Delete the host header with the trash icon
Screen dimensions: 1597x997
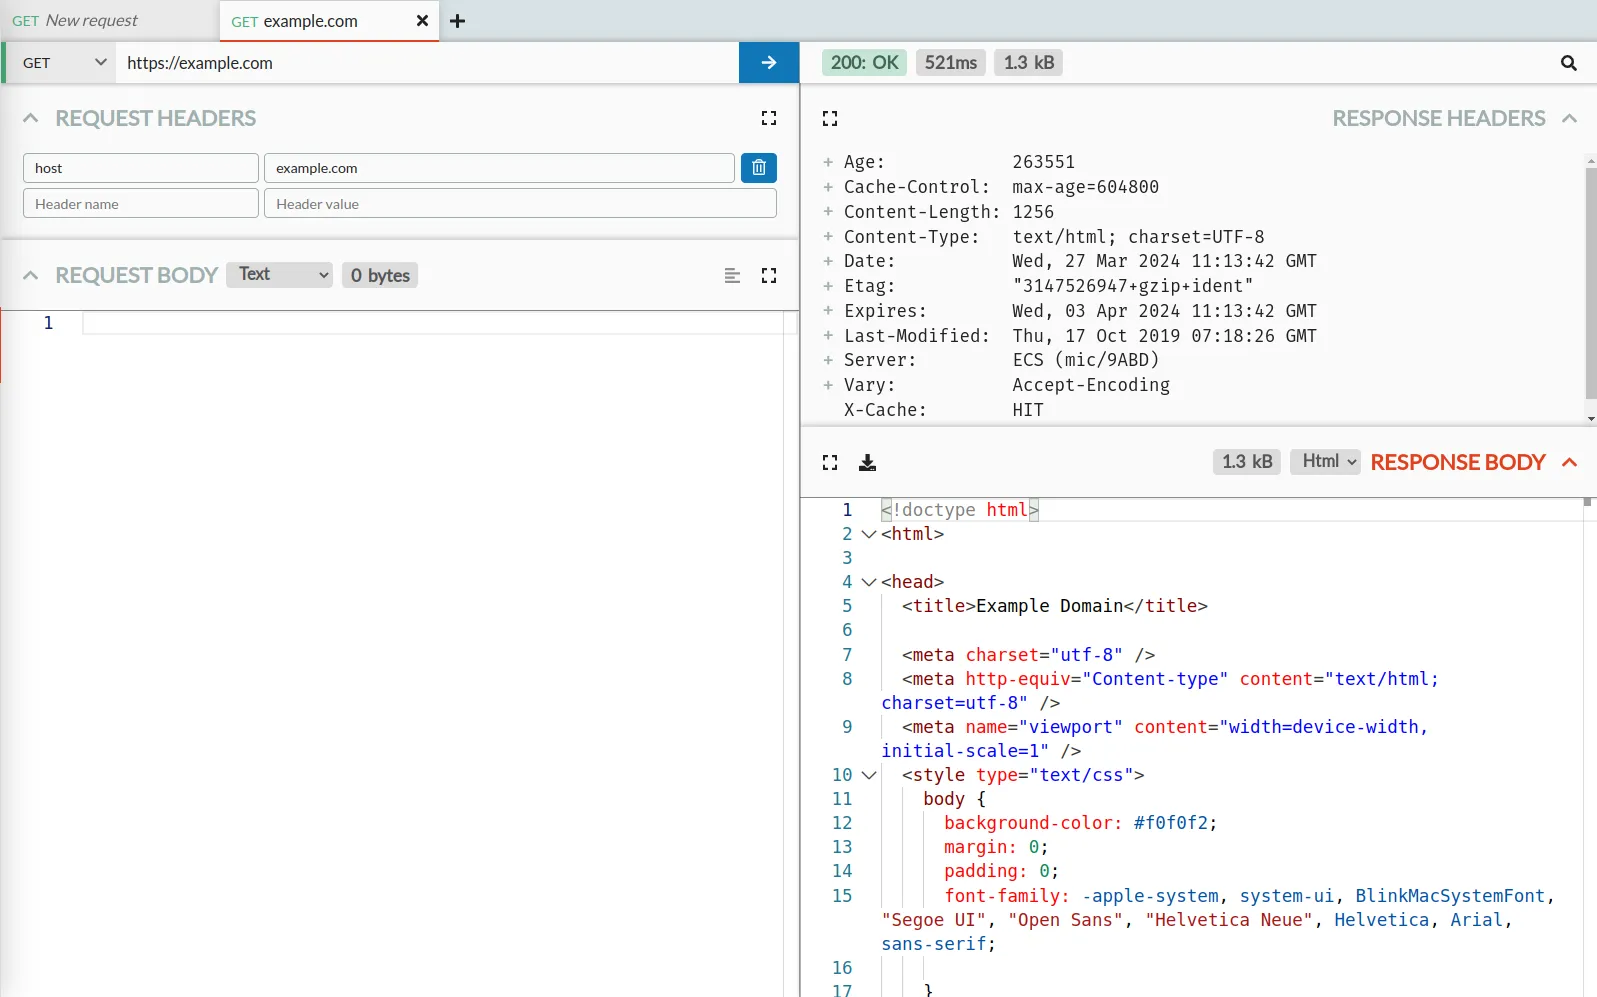(x=759, y=168)
